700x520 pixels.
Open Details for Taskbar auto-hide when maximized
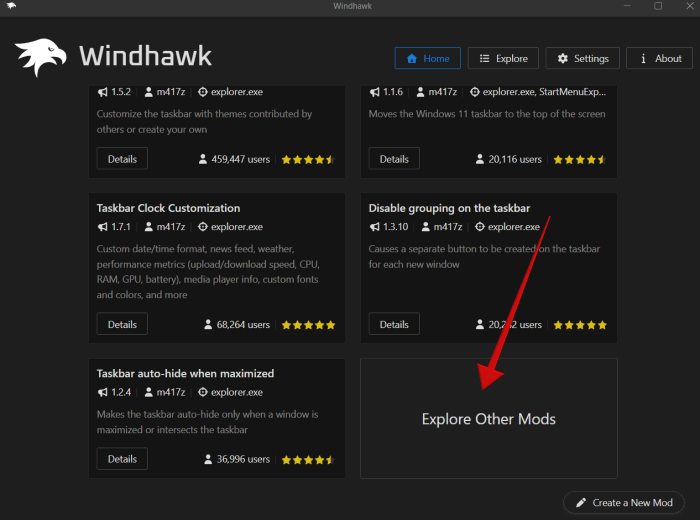(x=122, y=459)
